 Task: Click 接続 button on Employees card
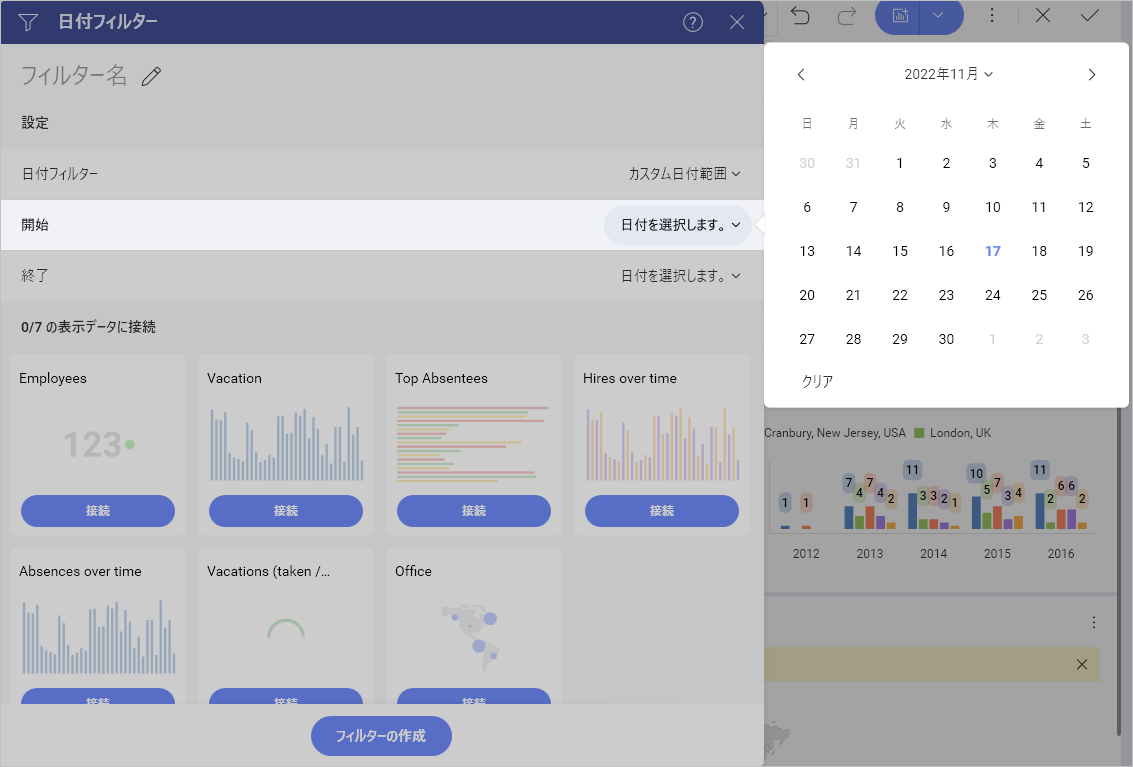(98, 510)
